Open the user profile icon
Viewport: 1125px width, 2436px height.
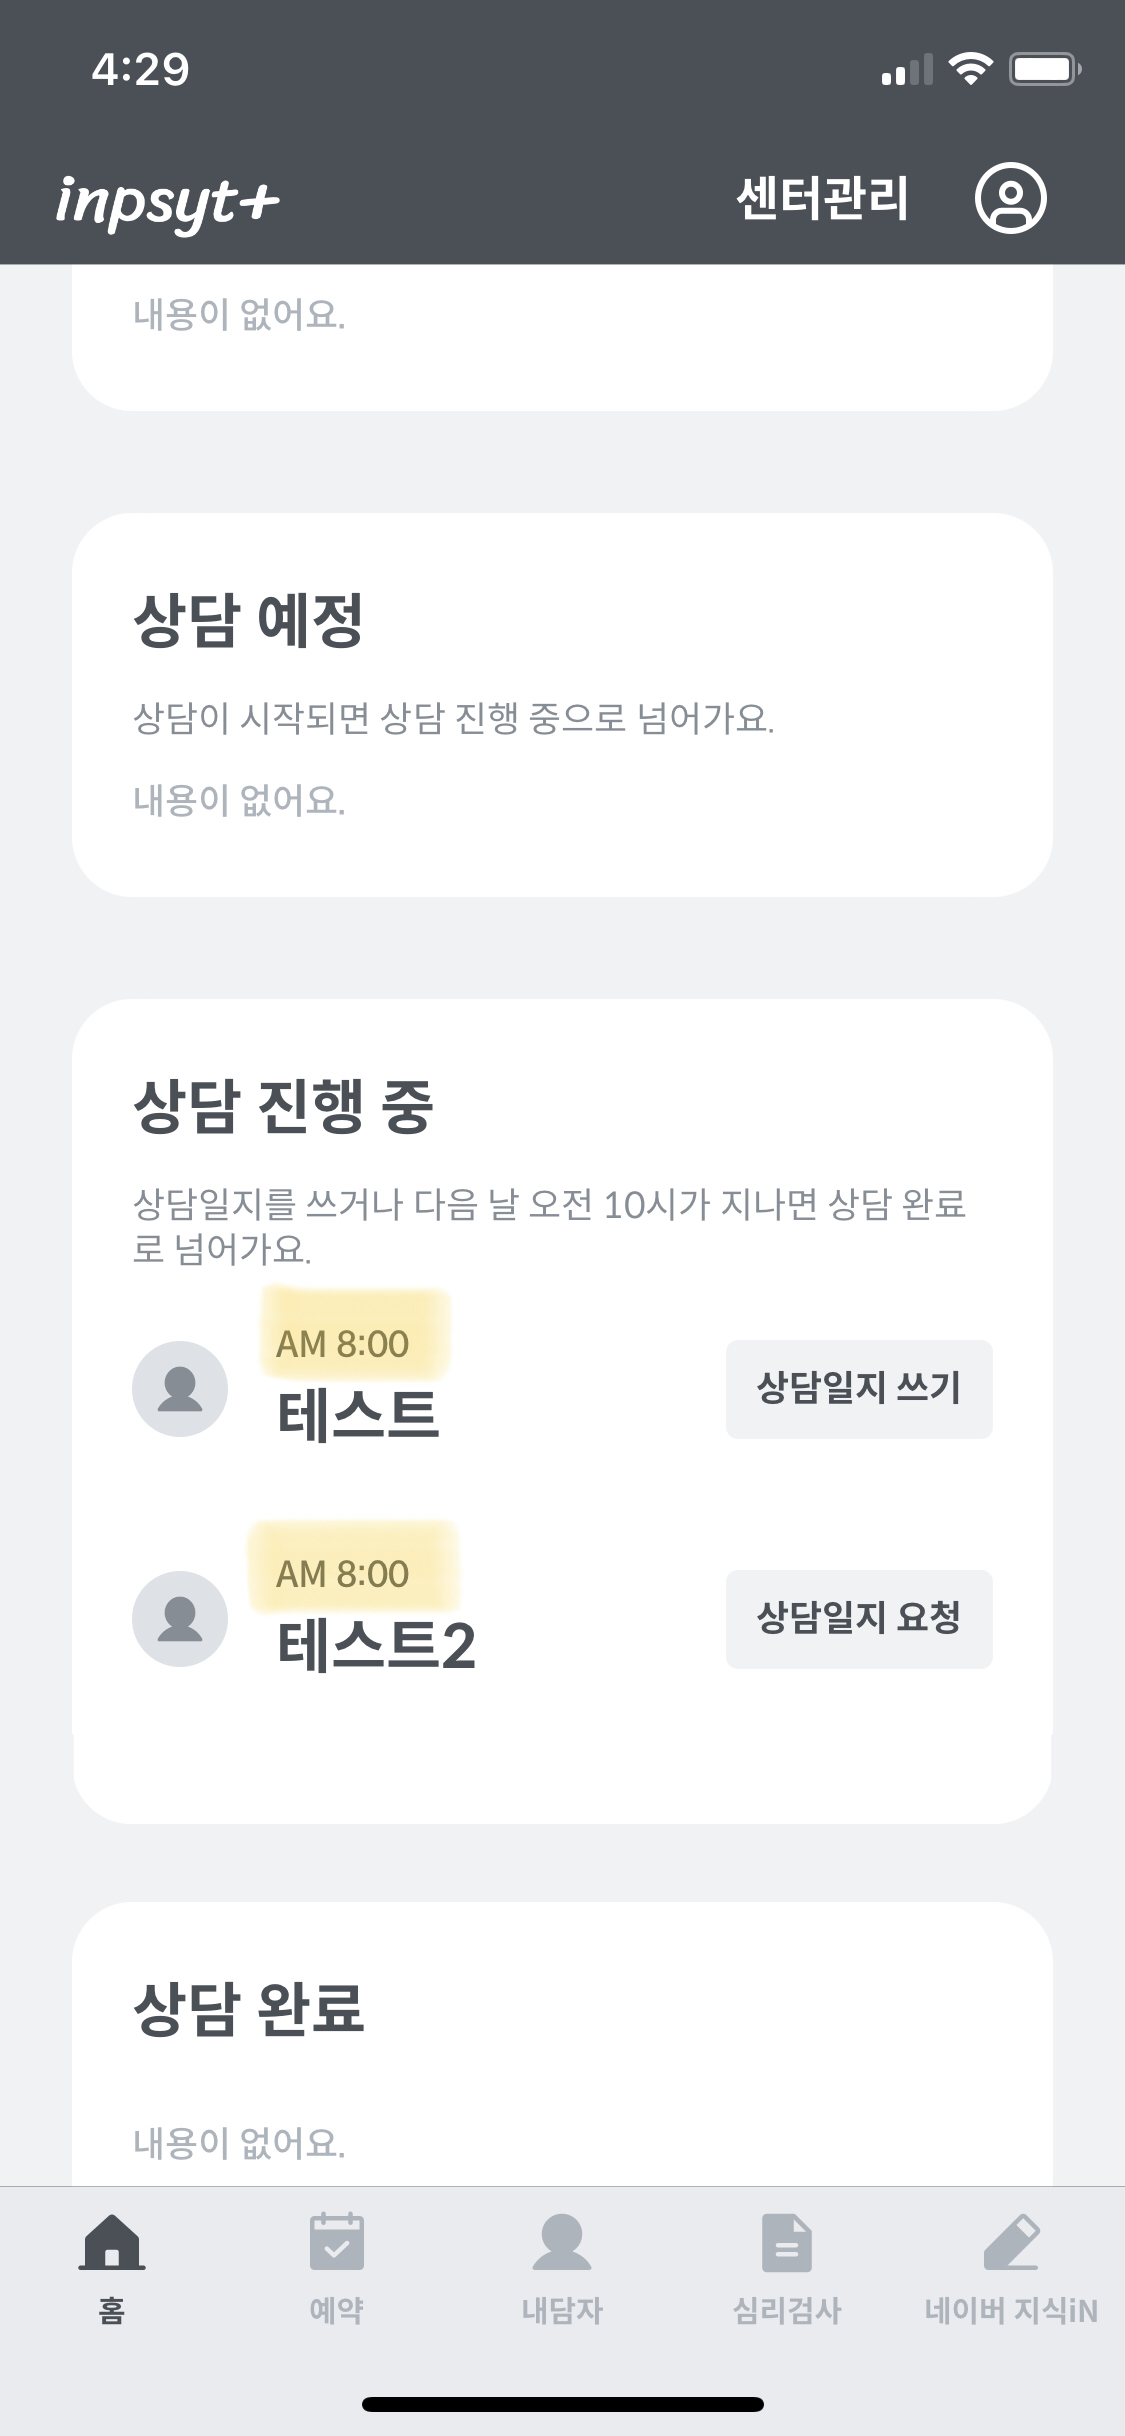click(1010, 198)
